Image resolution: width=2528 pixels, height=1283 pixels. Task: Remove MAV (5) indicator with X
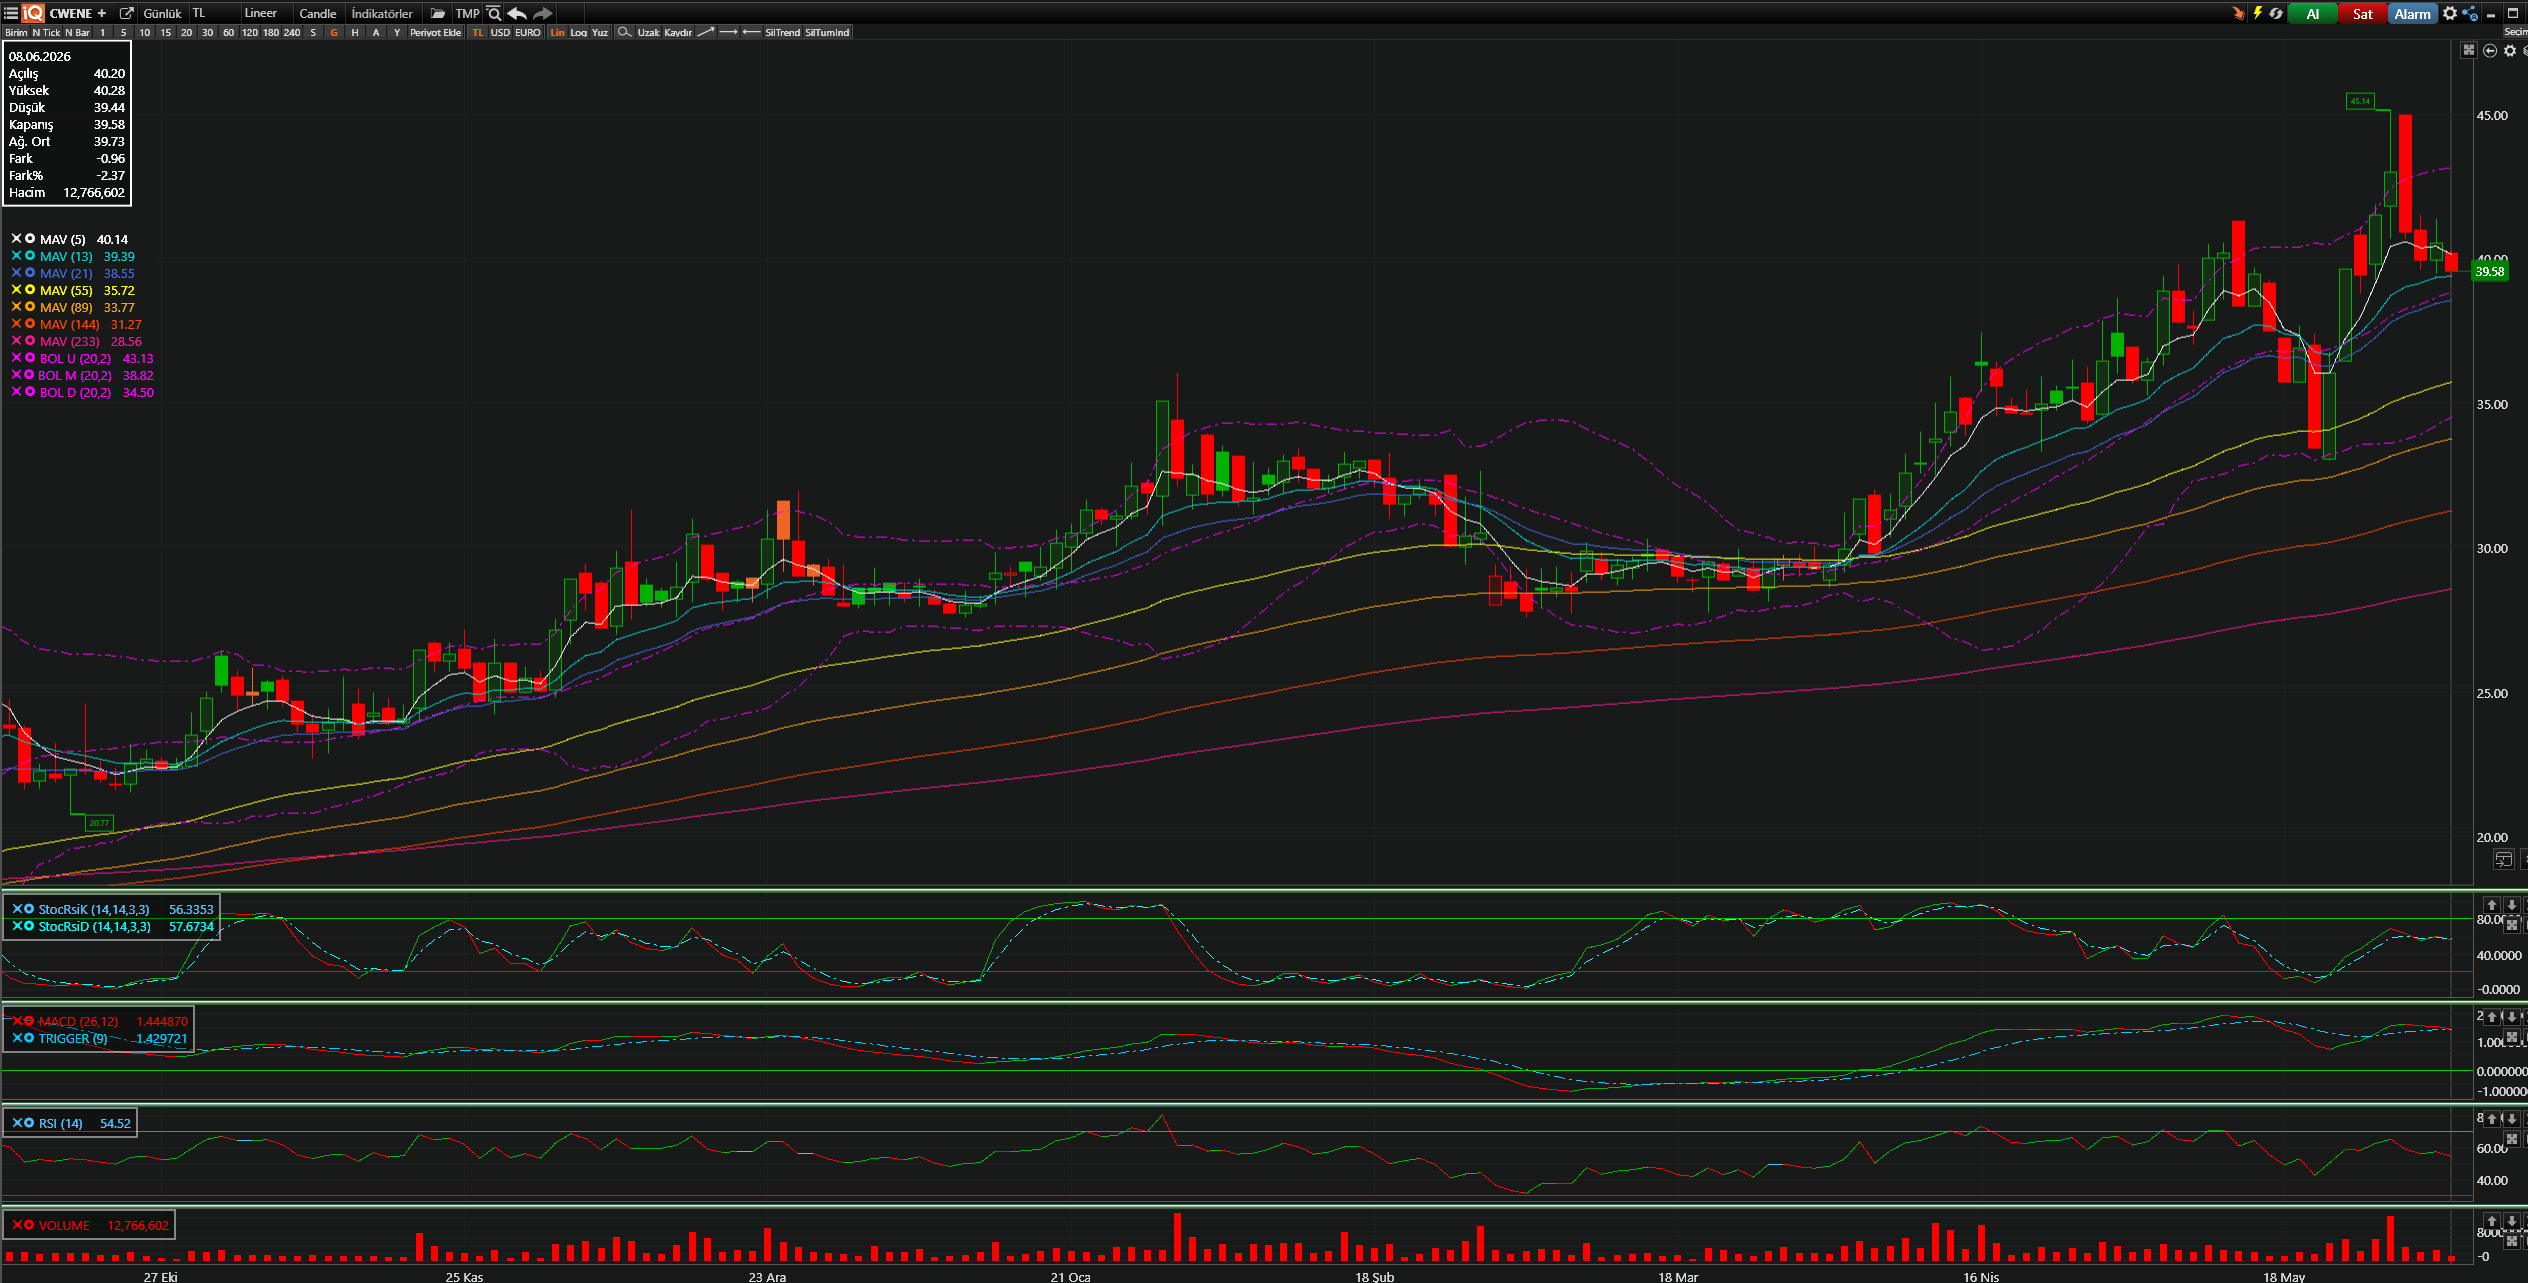point(16,239)
